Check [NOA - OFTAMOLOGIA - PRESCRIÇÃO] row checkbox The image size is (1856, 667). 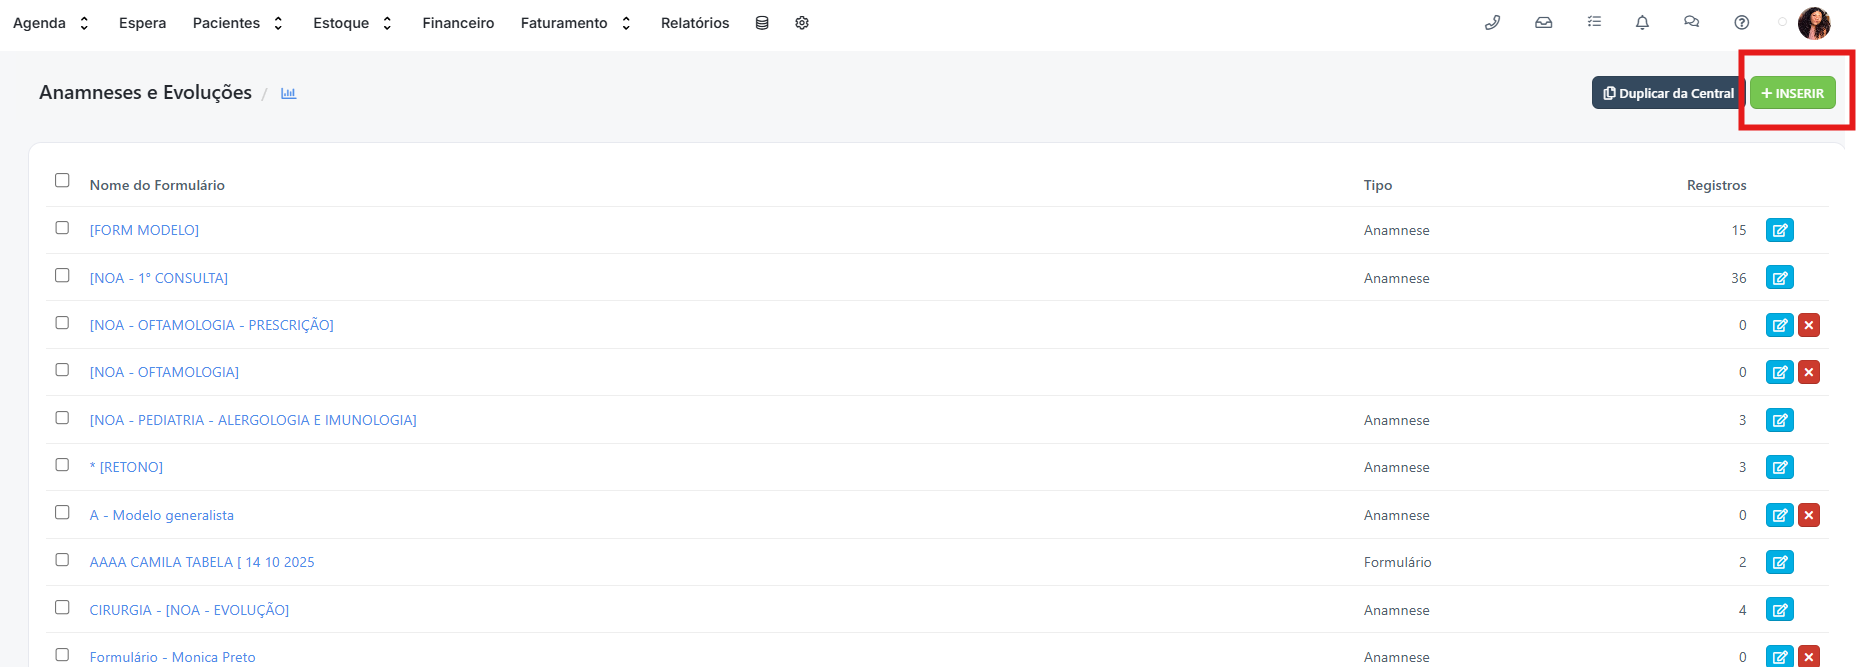[62, 323]
